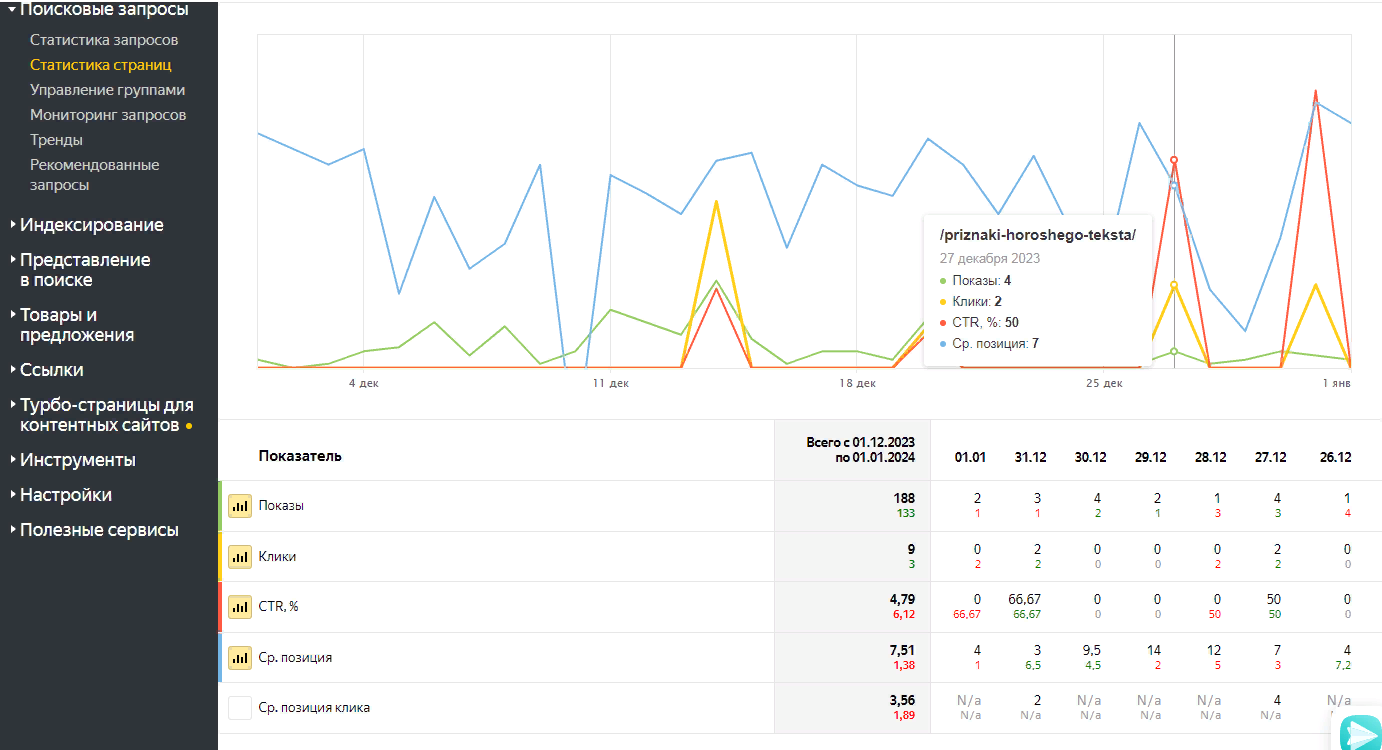Click red CTR point on 27 December
Viewport: 1382px width, 750px height.
1174,160
